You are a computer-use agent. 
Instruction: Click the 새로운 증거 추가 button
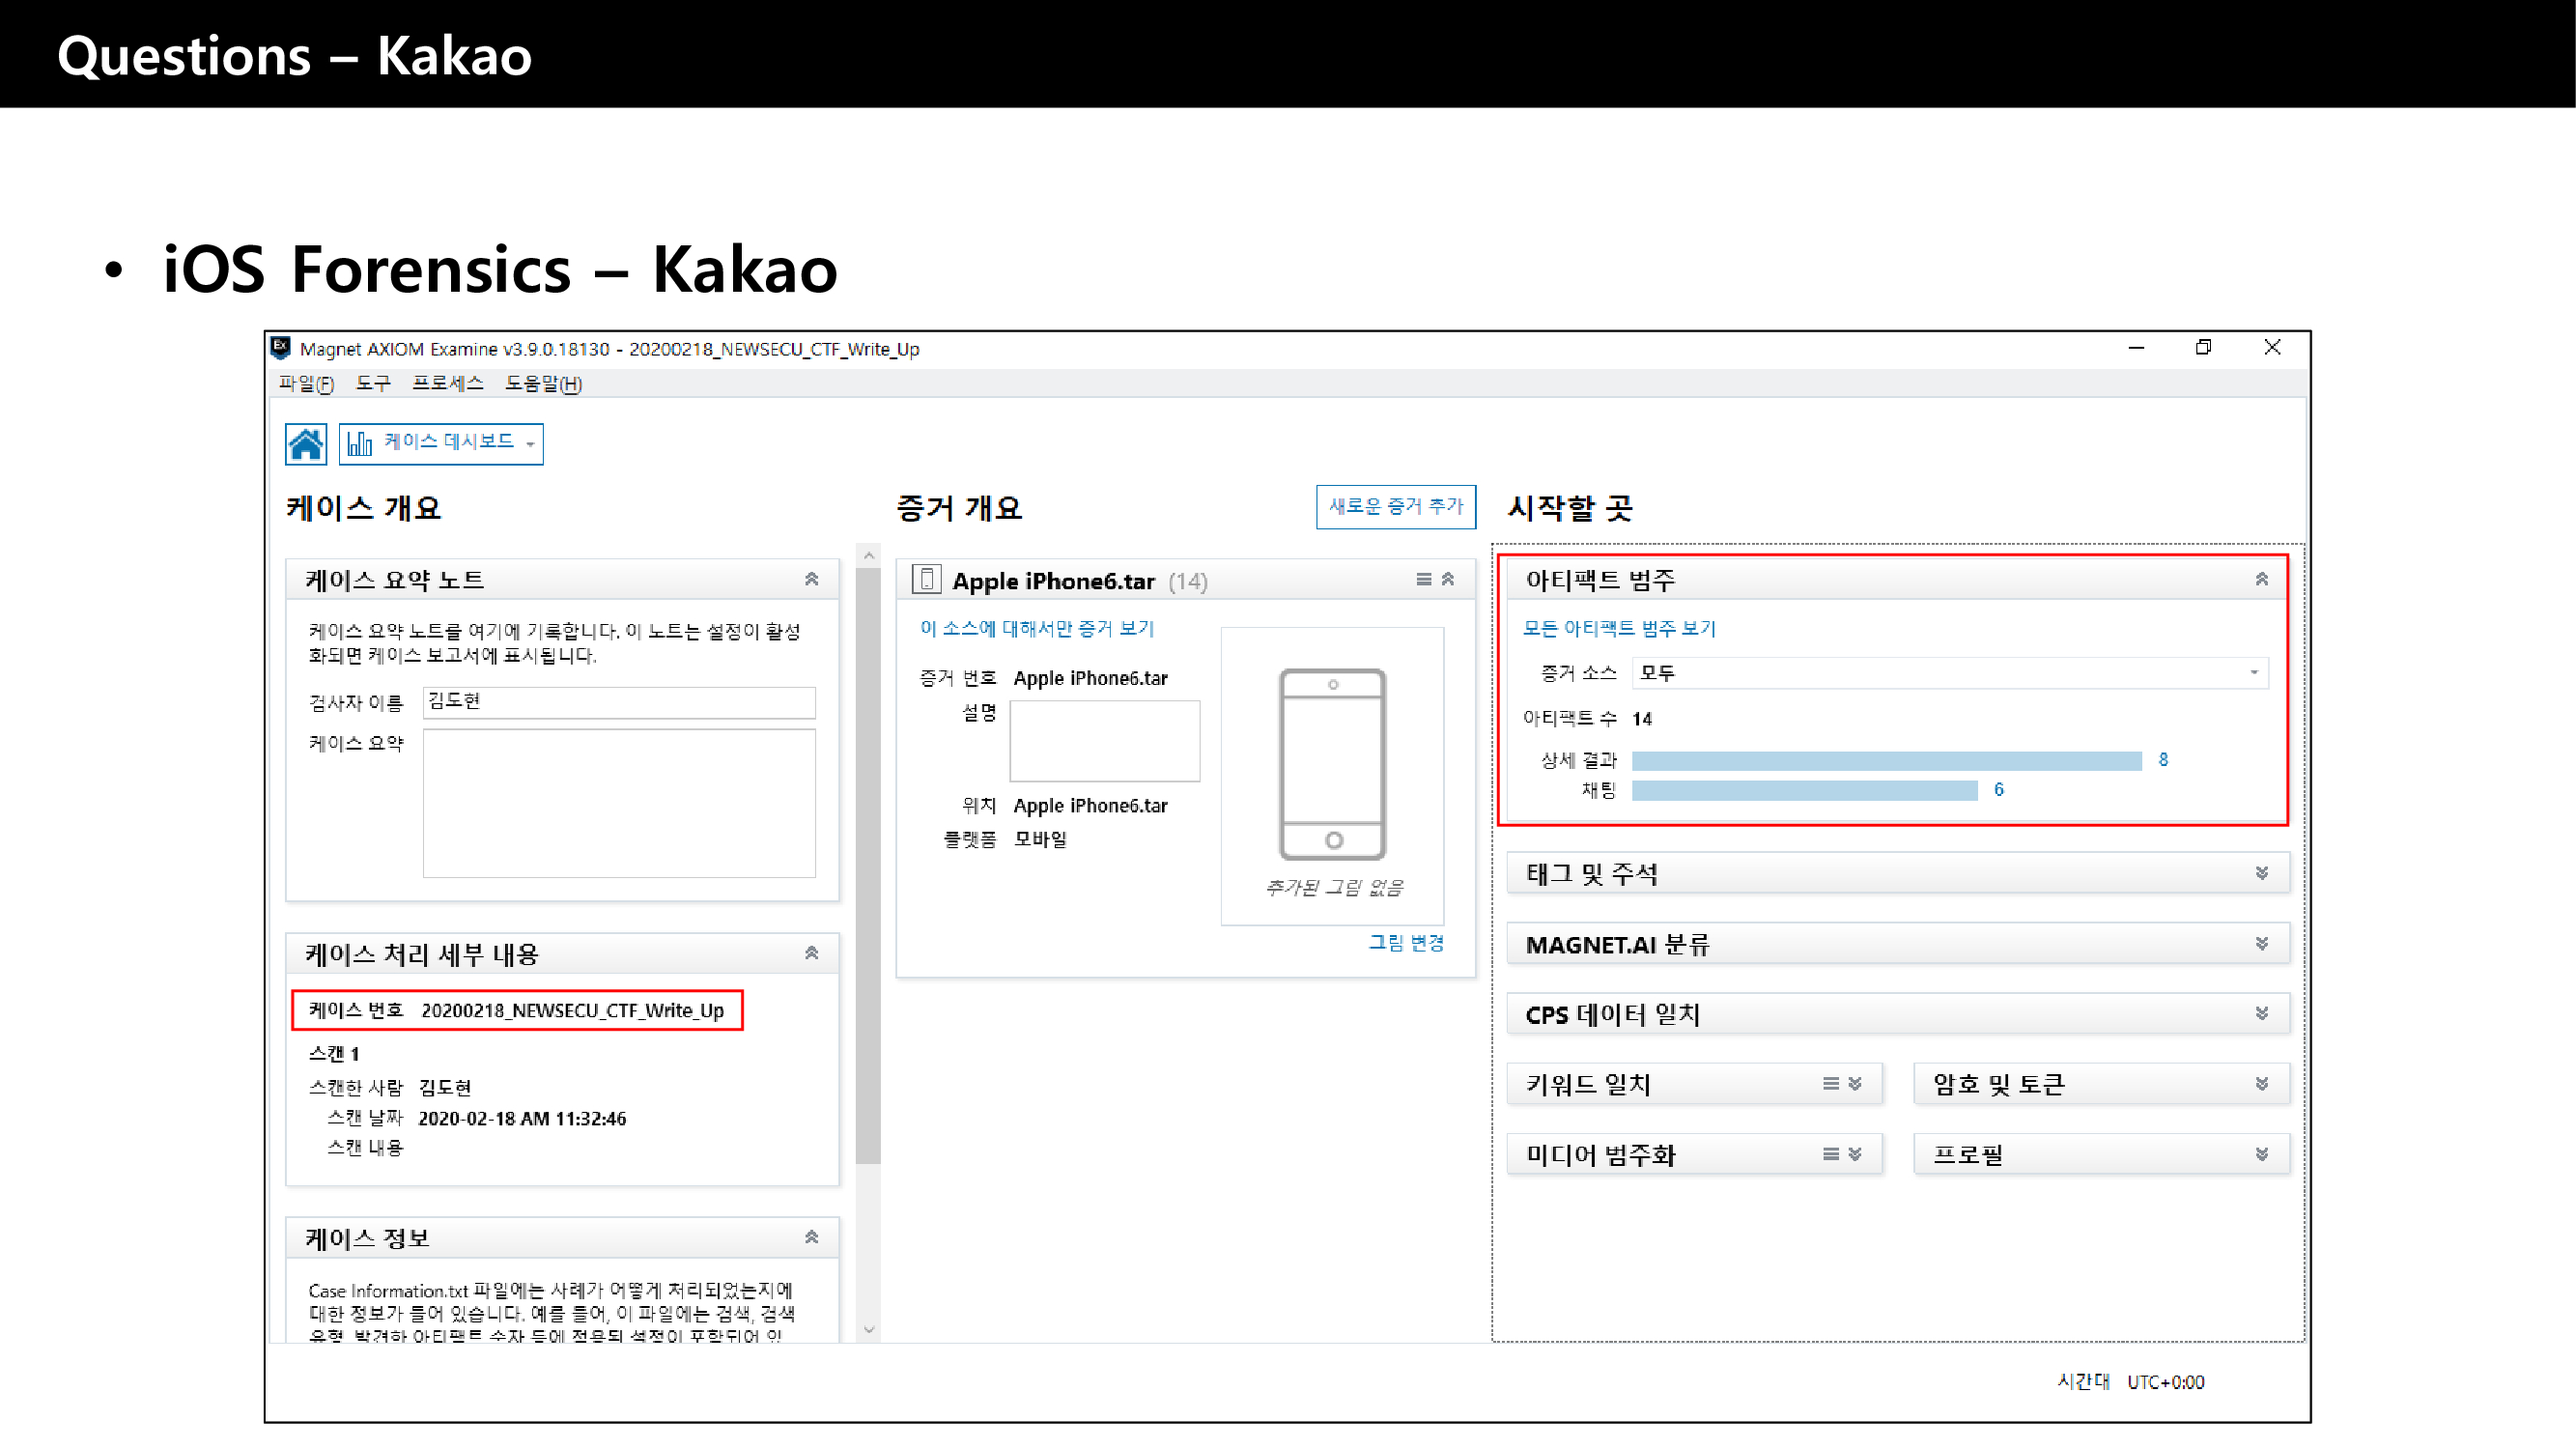pyautogui.click(x=1395, y=507)
